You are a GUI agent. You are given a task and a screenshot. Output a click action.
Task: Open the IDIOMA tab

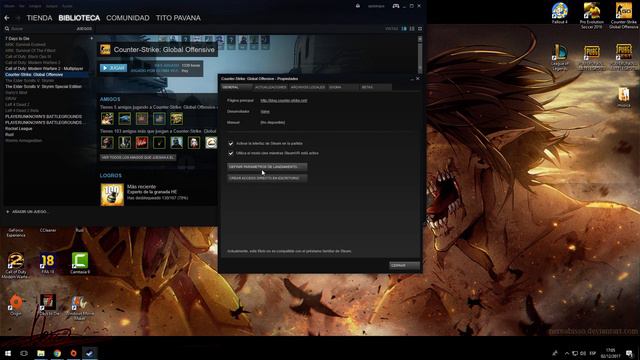click(x=343, y=87)
